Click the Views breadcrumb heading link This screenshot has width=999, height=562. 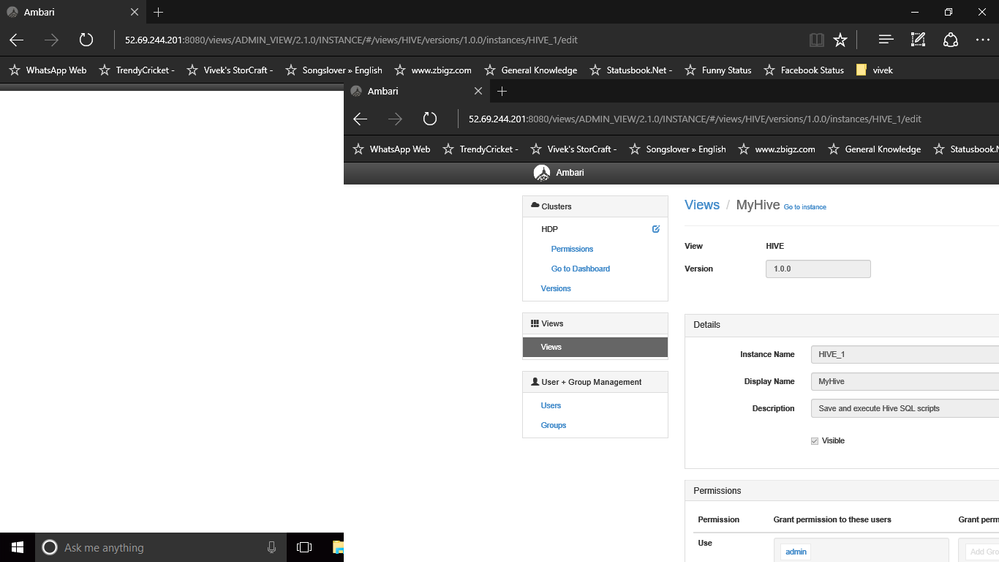pos(701,205)
